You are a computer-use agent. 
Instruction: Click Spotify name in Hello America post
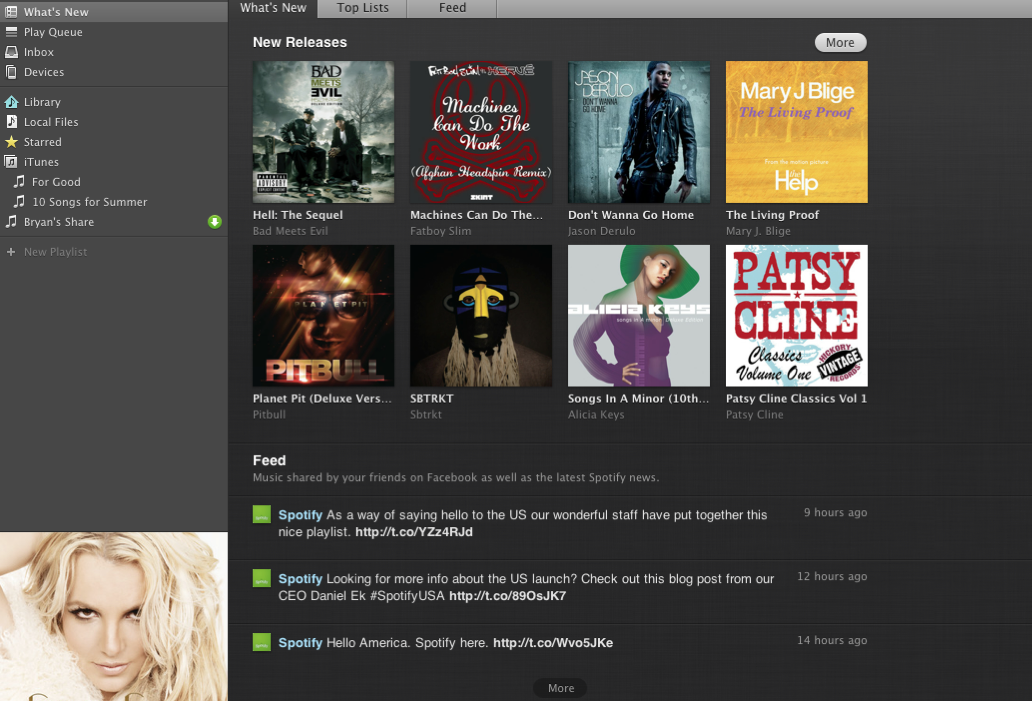(x=300, y=642)
